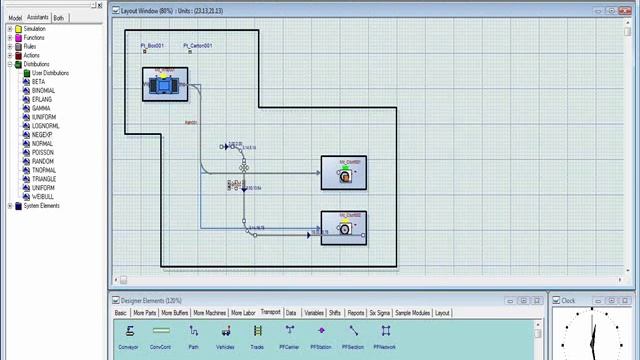This screenshot has width=640, height=360.
Task: Open the Data designer tab
Action: (291, 313)
